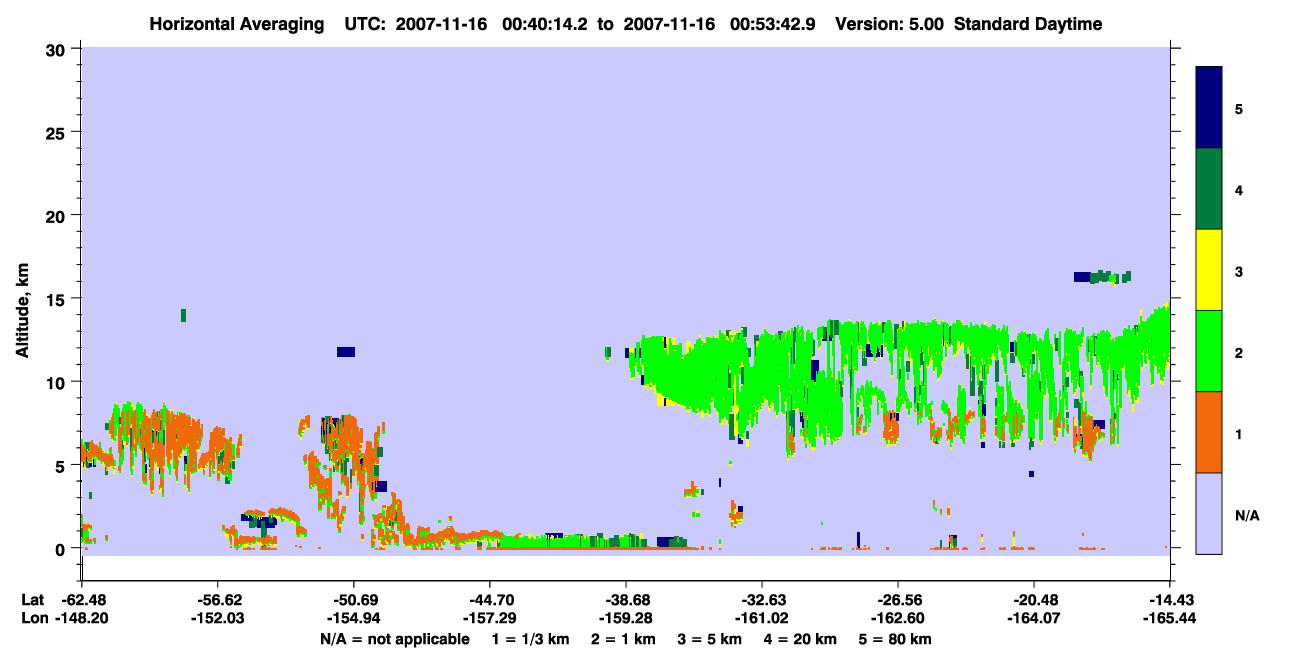
Task: Click the latitude value -26.56
Action: click(897, 600)
